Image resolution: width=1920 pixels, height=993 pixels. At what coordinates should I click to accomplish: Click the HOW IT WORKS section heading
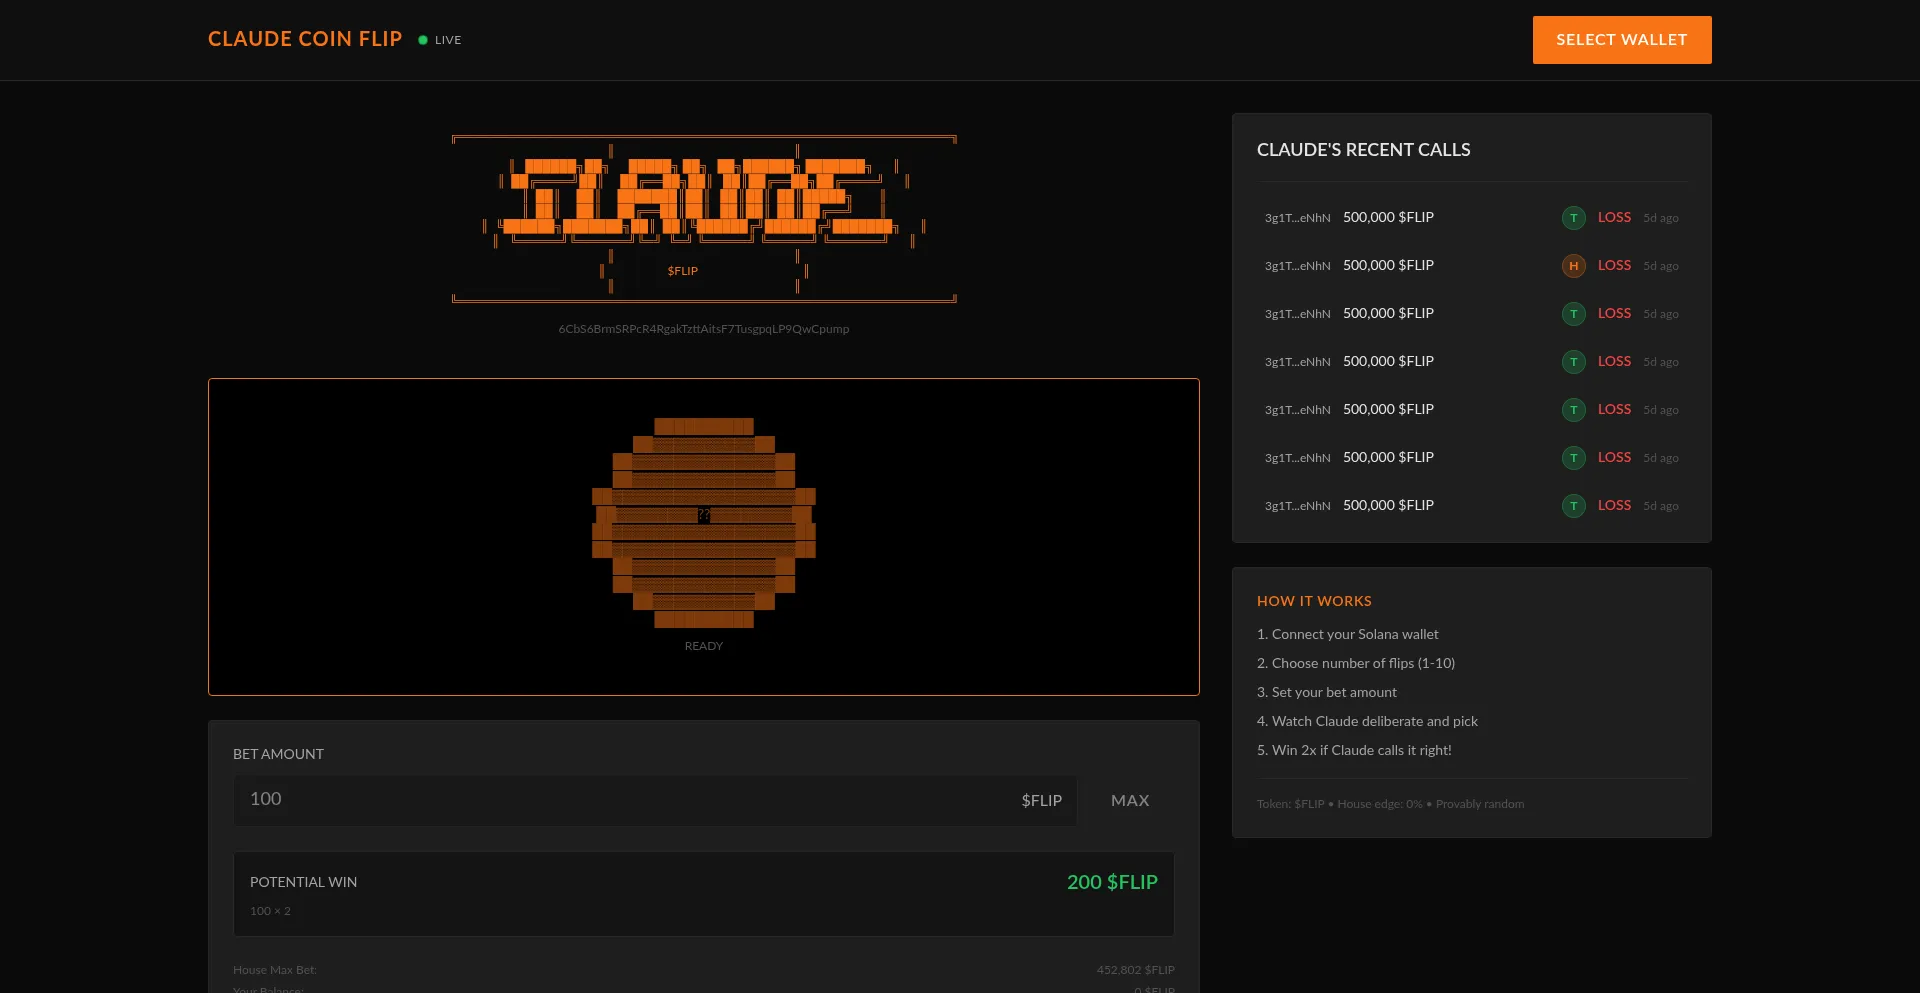click(x=1314, y=601)
